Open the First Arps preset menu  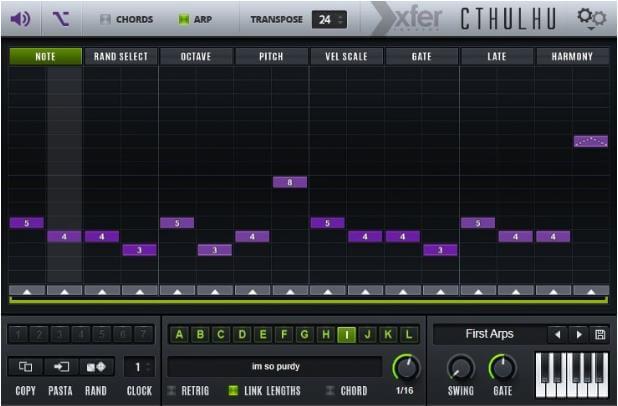click(490, 334)
